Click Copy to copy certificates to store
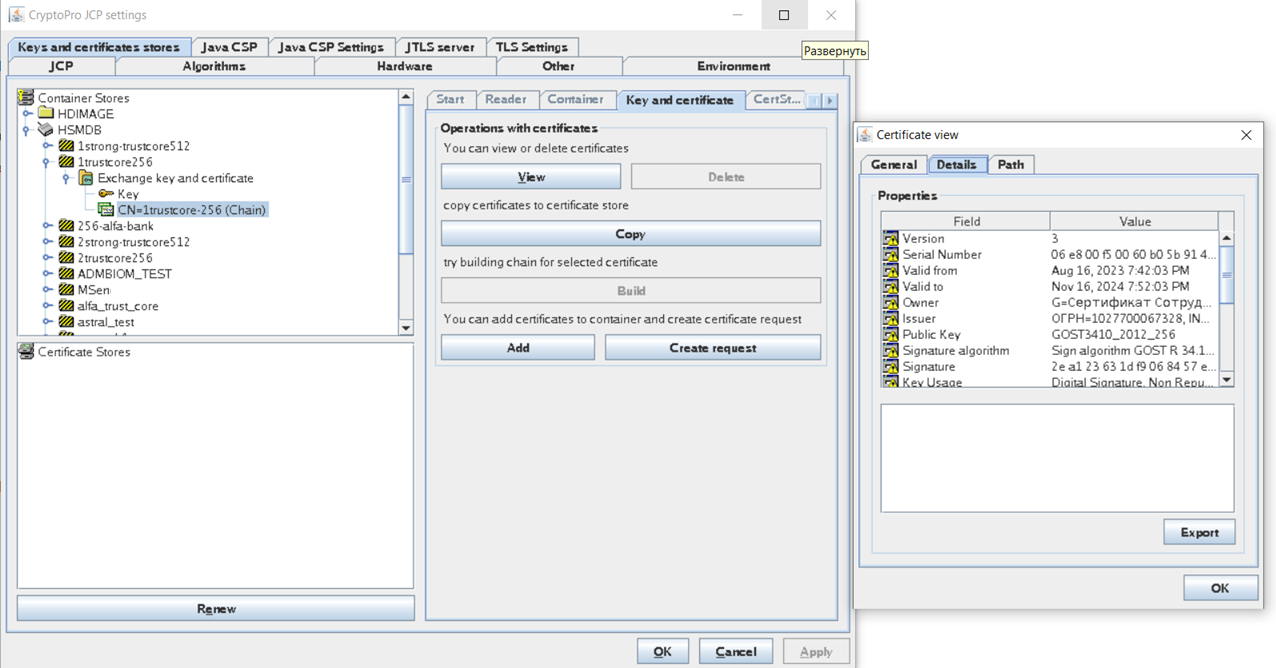The width and height of the screenshot is (1276, 668). point(629,234)
